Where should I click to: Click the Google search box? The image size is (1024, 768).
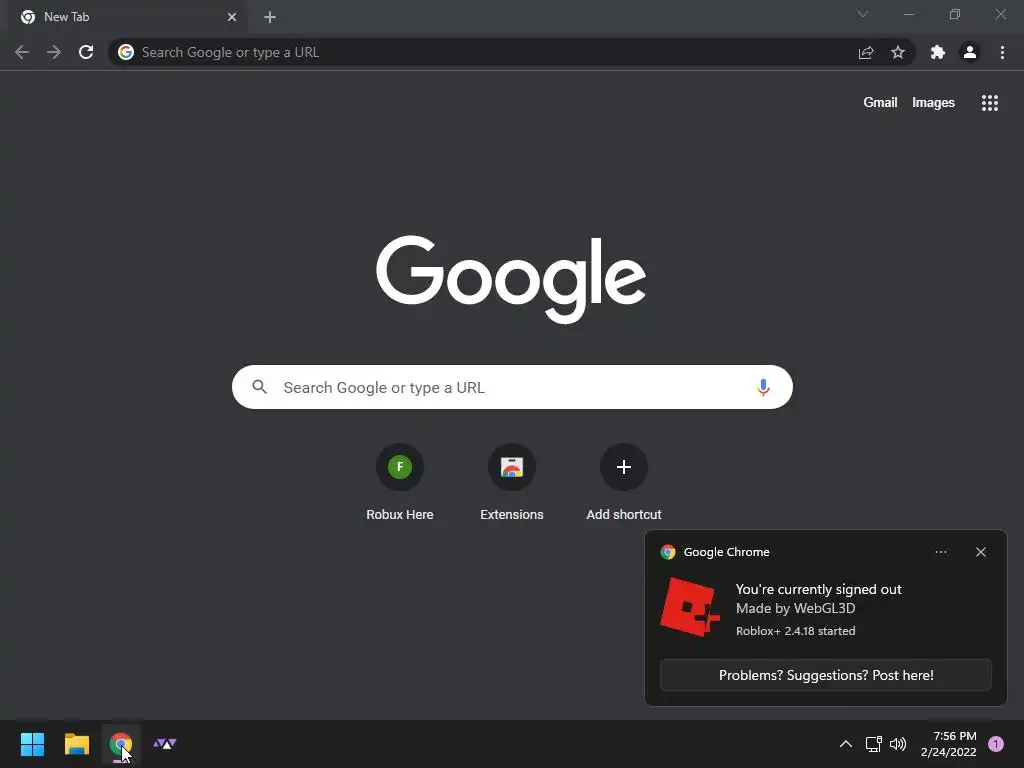pos(513,387)
